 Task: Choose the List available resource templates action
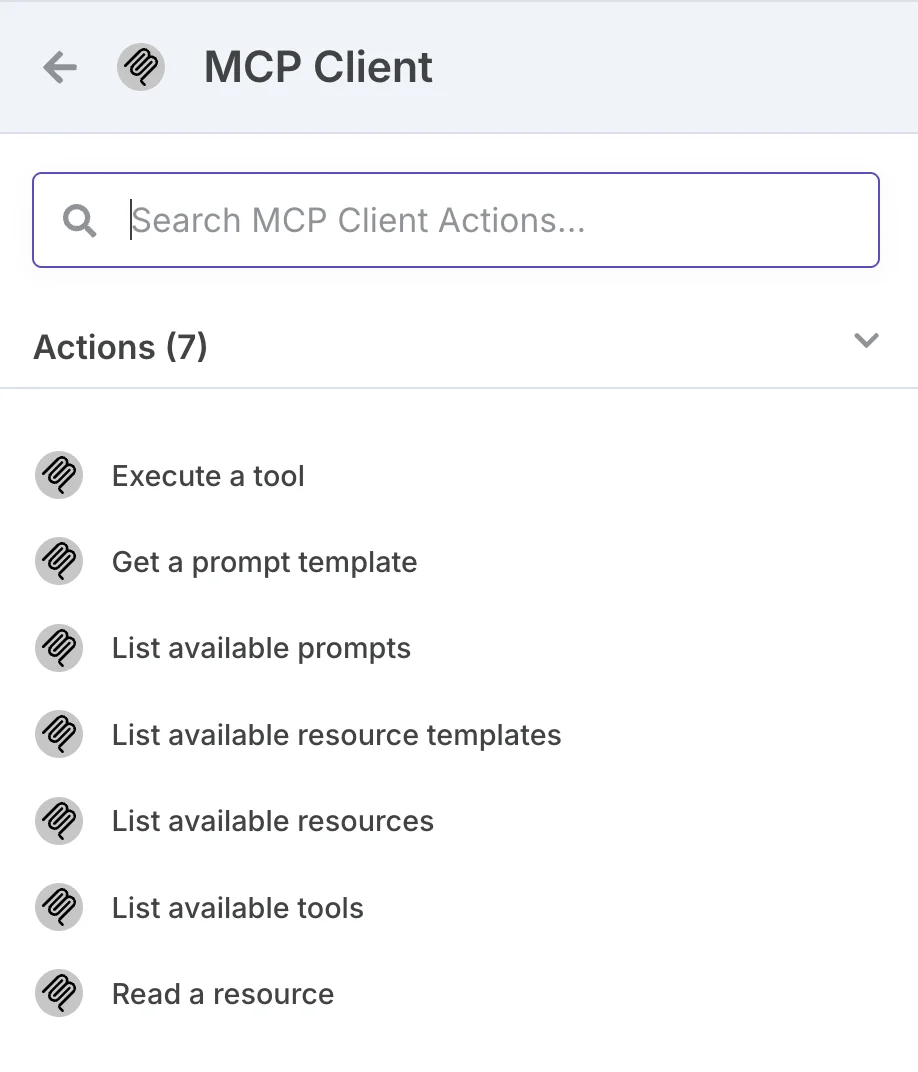click(x=336, y=734)
